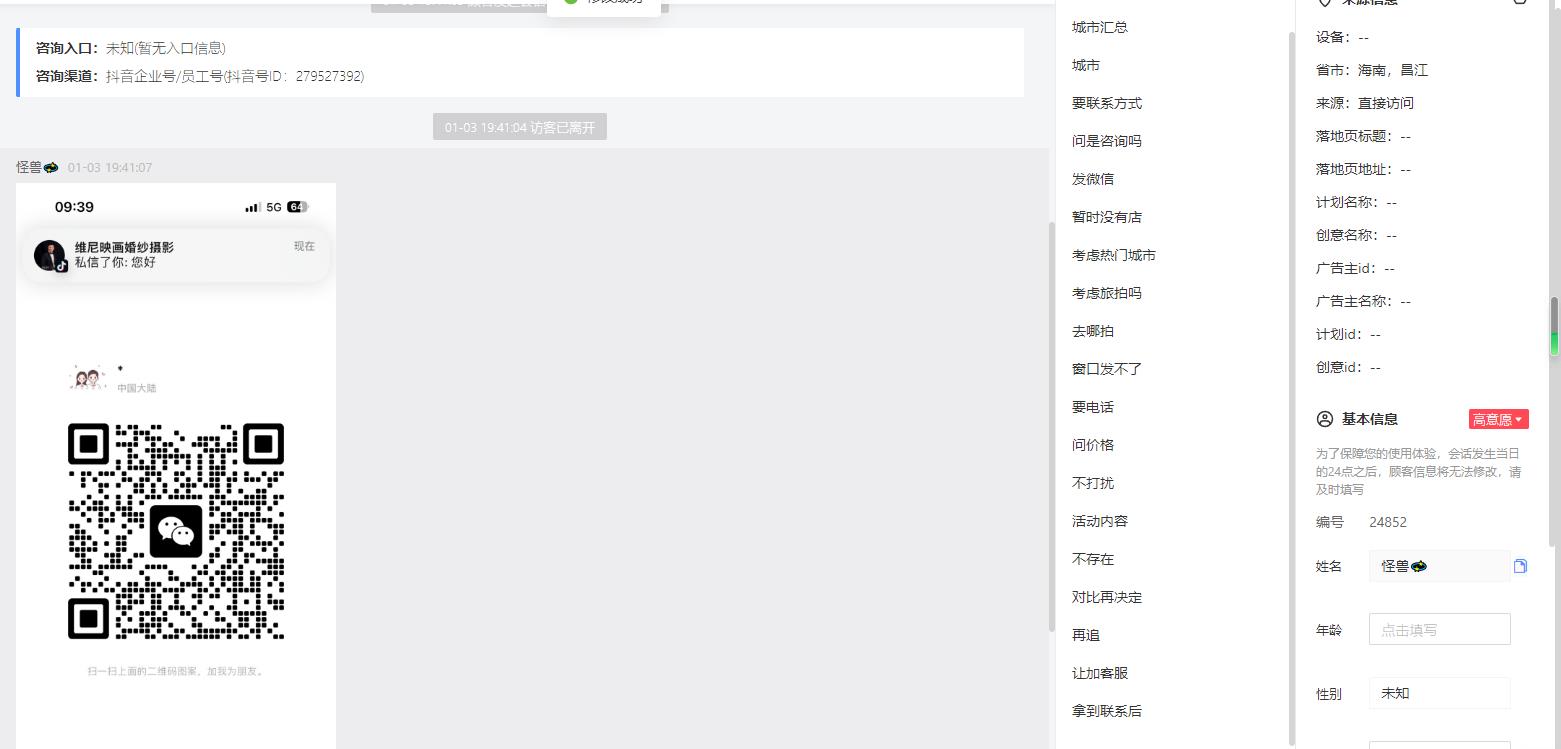1561x749 pixels.
Task: Click the 基本信息 section heading
Action: tap(1370, 419)
